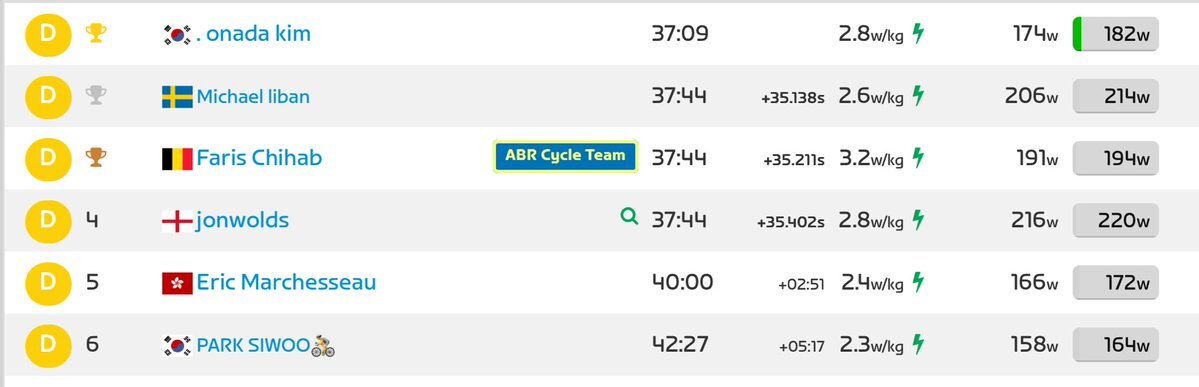Click the lightning bolt icon in PARK SIWOO row
Screen dimensions: 1199x387
coord(918,345)
